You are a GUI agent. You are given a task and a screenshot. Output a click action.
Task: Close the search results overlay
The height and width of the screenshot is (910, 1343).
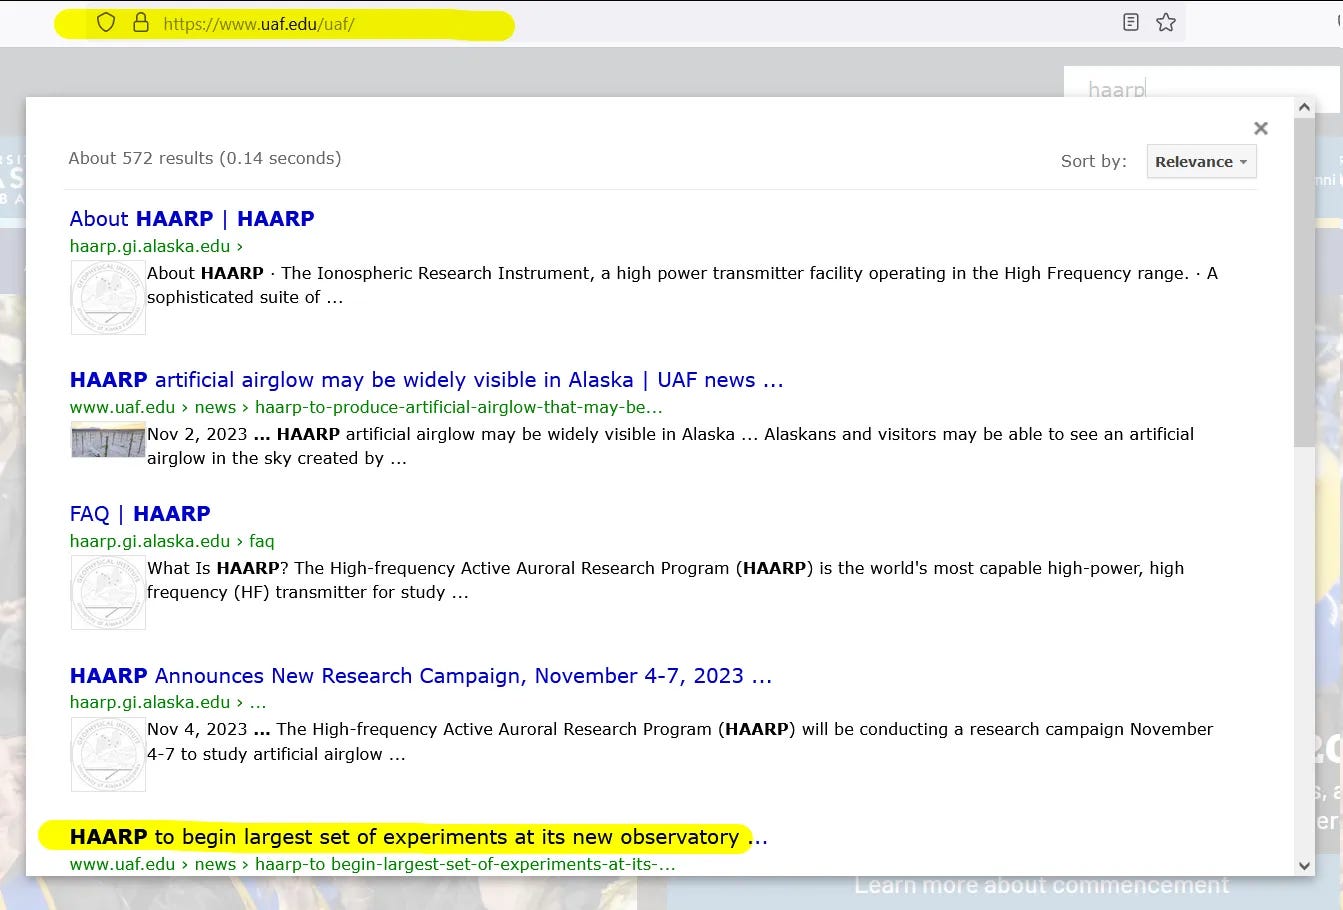pyautogui.click(x=1261, y=128)
